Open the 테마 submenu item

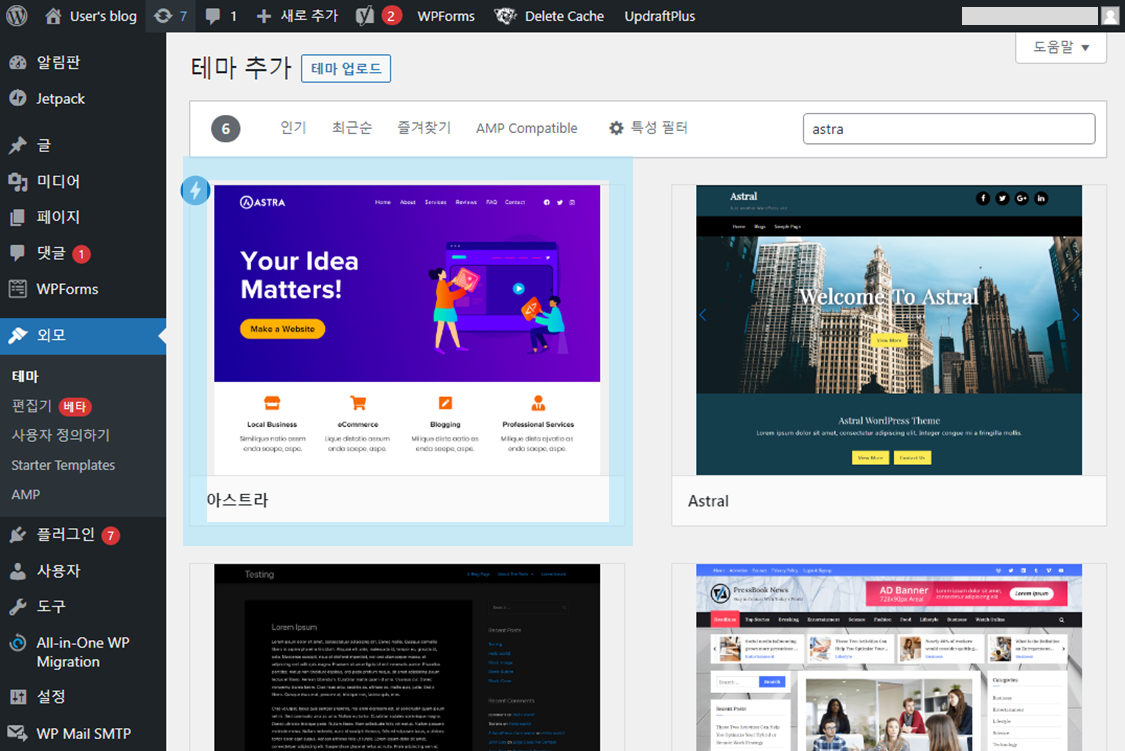coord(25,376)
